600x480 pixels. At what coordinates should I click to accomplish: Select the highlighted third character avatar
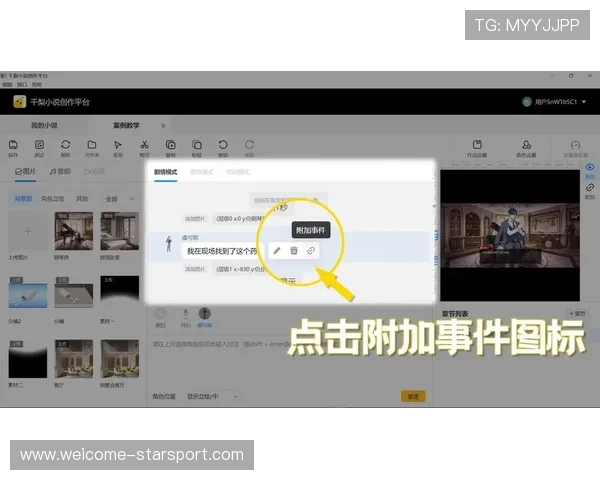click(205, 313)
